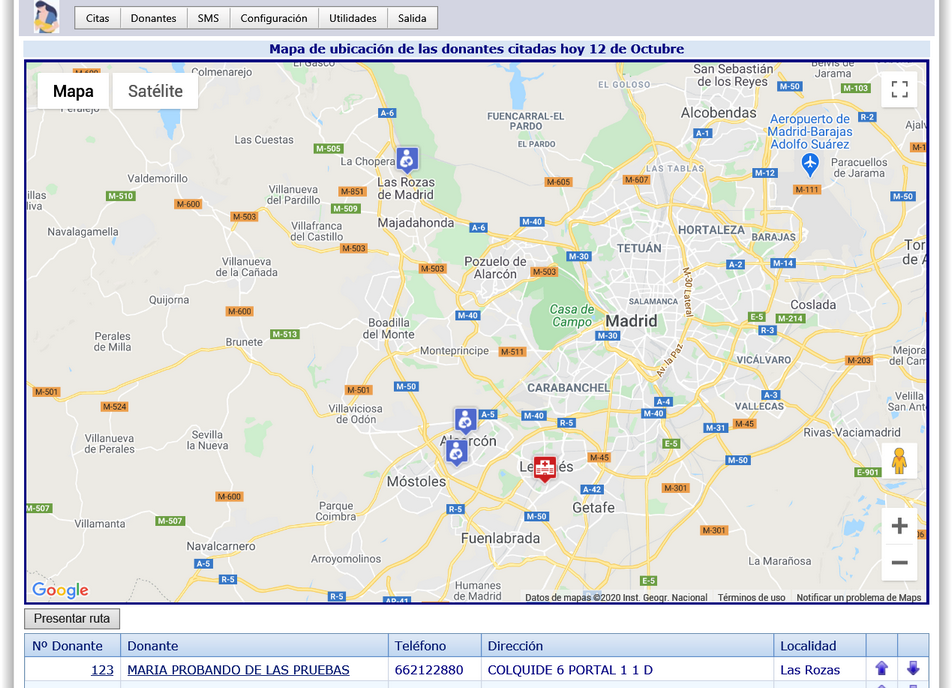Click the Brunete label on the map
Viewport: 952px width, 688px height.
[244, 342]
